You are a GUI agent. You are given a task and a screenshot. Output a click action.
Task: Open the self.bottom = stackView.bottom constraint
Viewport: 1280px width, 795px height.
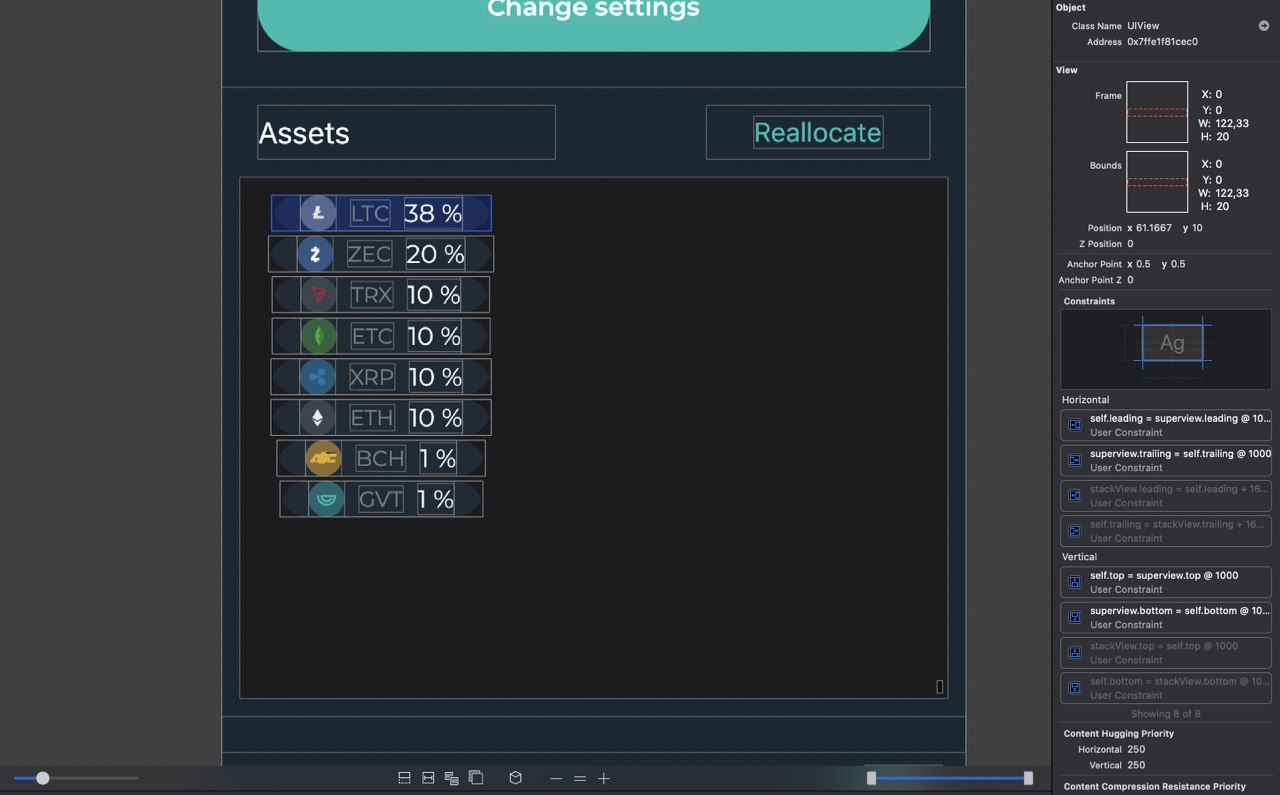1166,688
